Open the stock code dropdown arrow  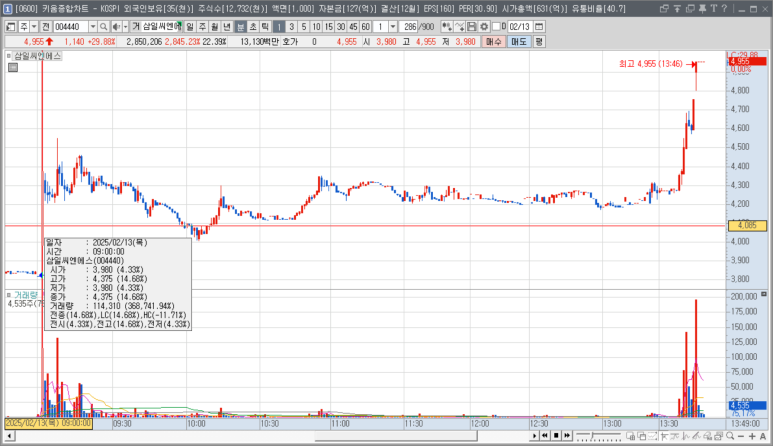pos(93,27)
